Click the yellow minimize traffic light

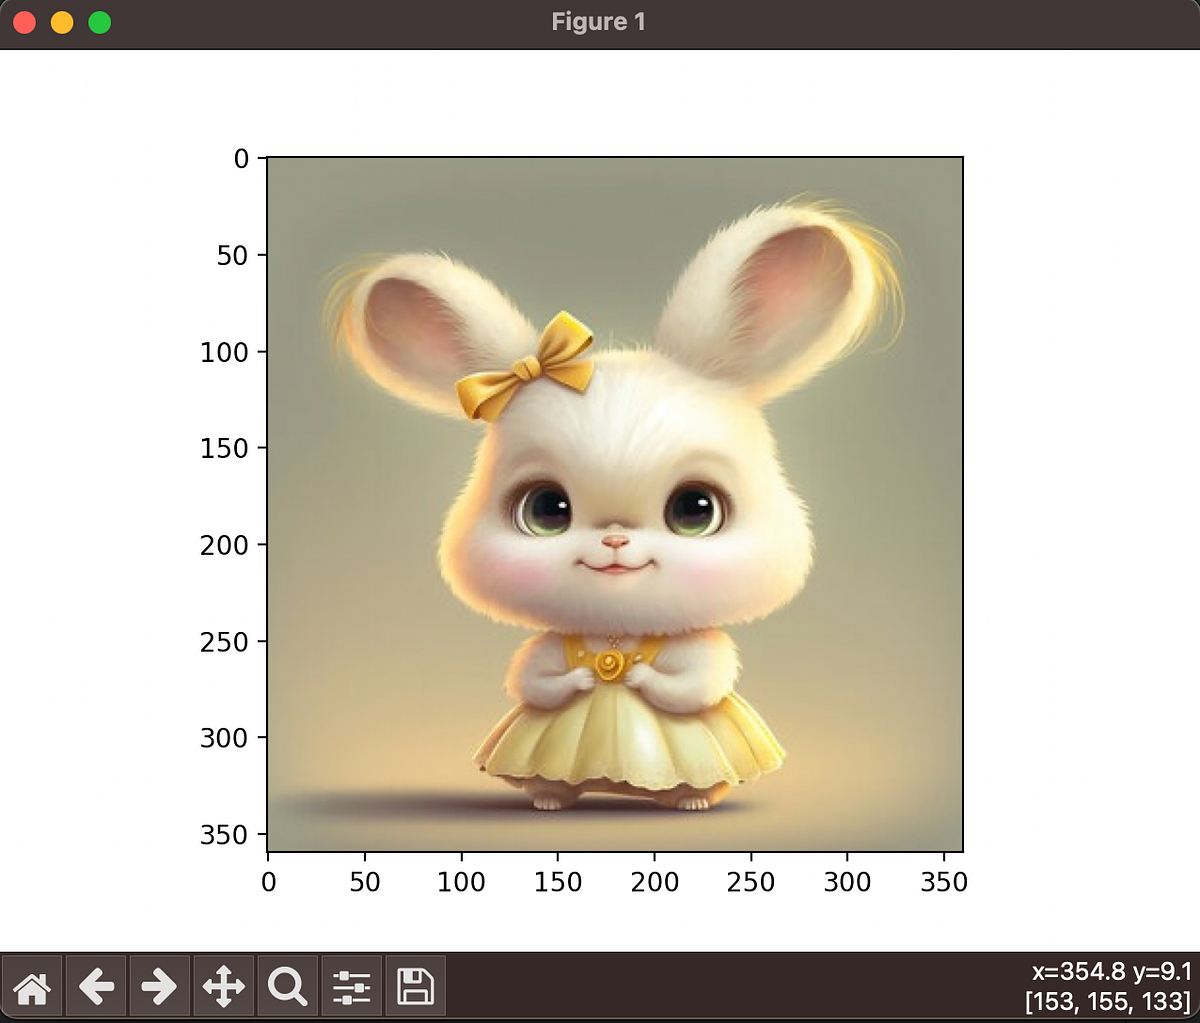[60, 21]
